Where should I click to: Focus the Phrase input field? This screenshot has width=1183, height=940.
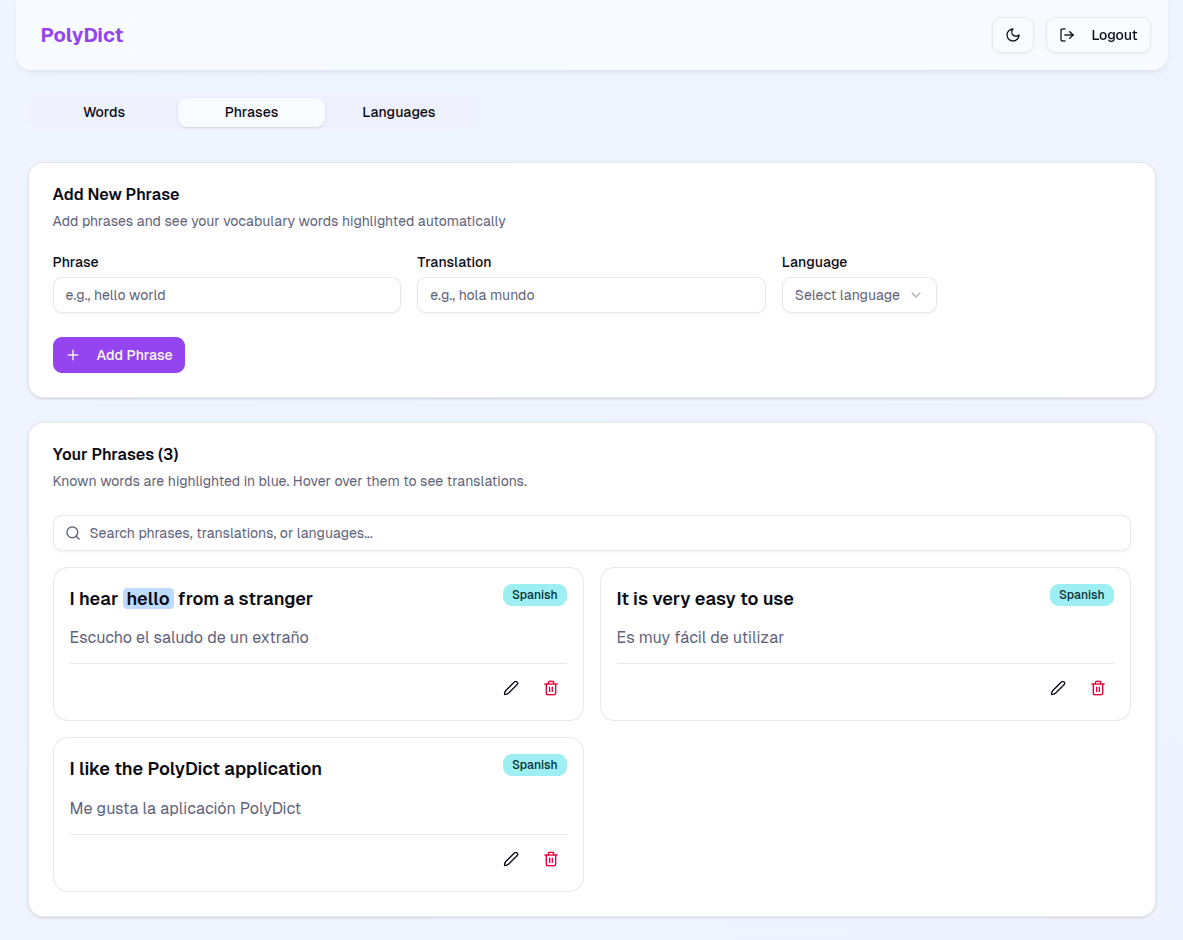click(x=226, y=295)
